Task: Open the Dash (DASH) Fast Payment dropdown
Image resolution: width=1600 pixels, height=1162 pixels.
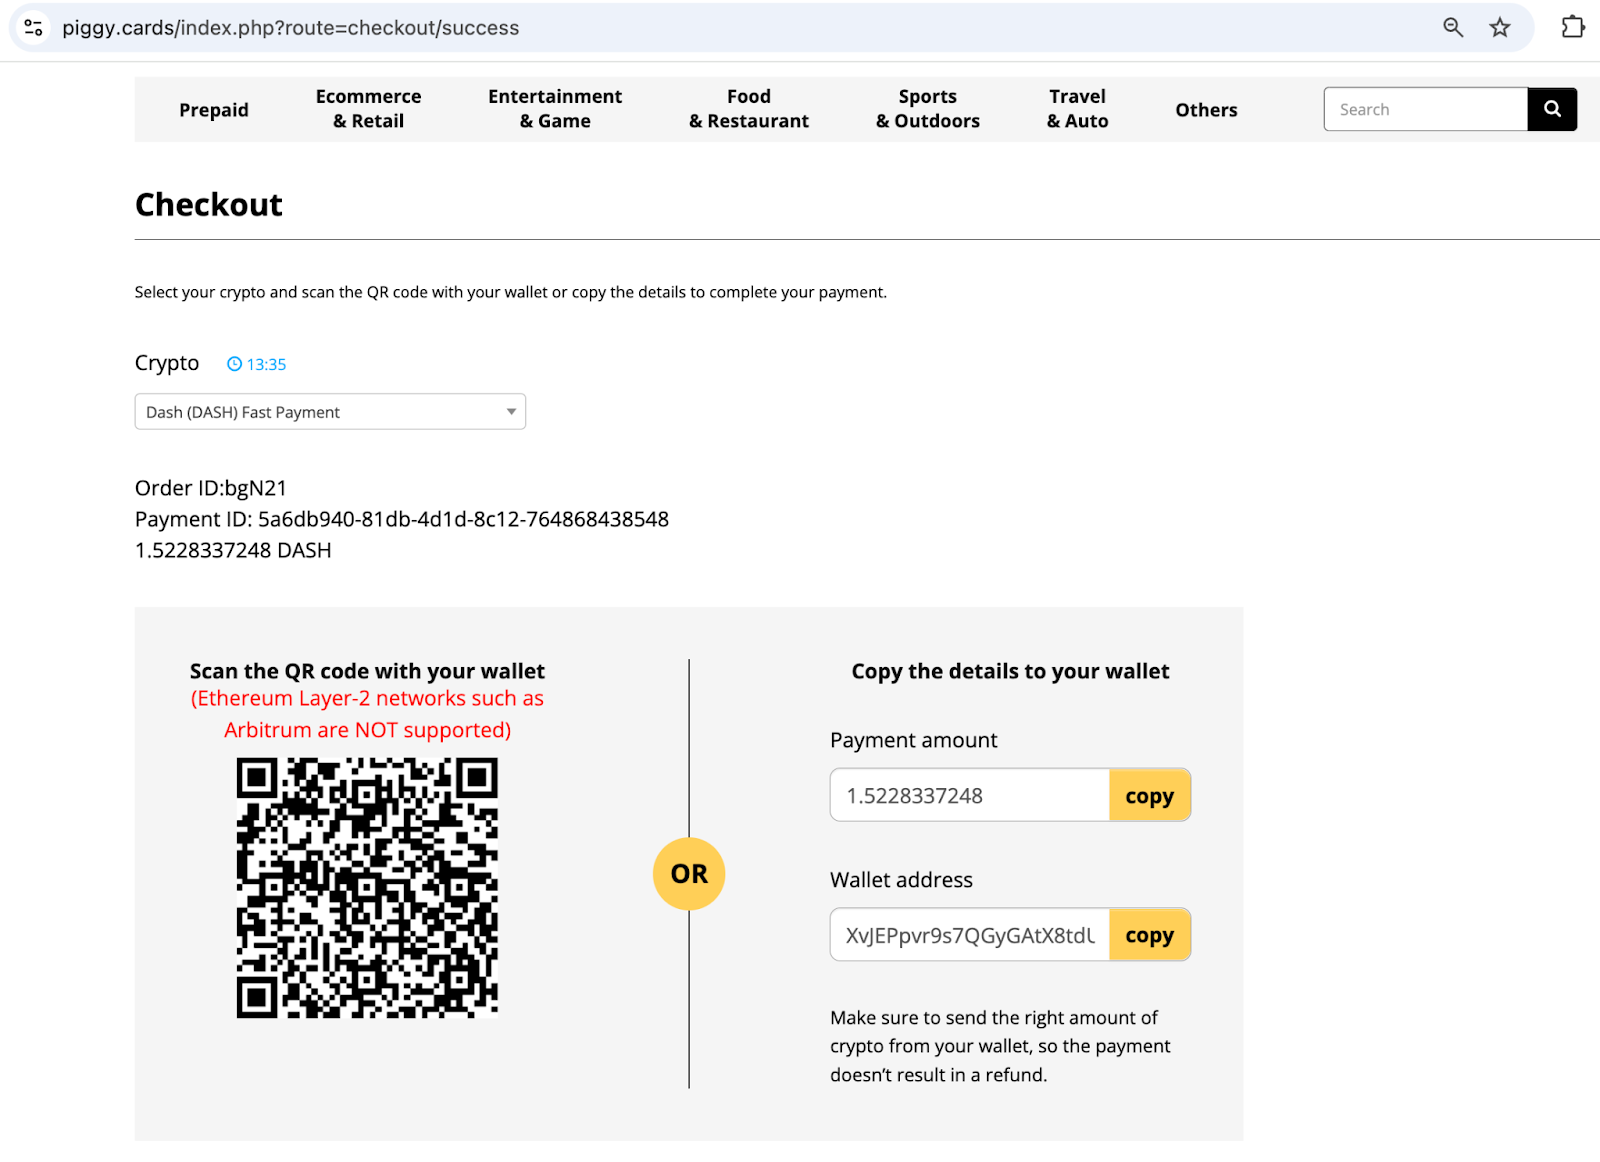Action: [330, 412]
